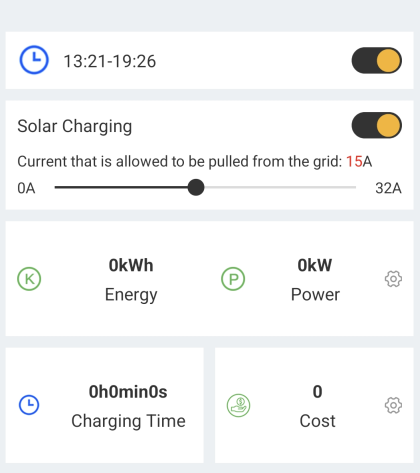
Task: Click the slider track near 32A
Action: [x=347, y=187]
